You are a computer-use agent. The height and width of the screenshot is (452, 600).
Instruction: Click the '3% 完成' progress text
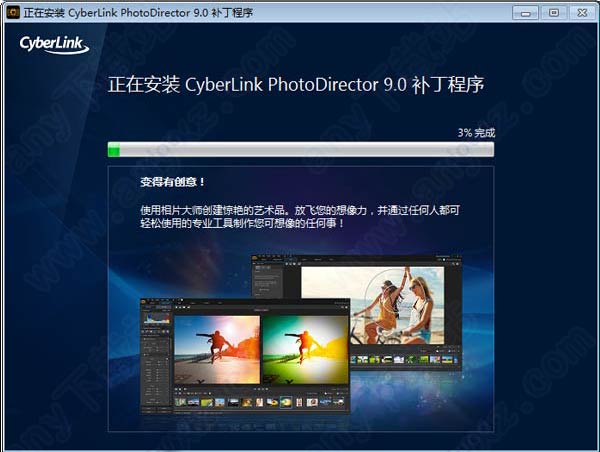point(476,133)
